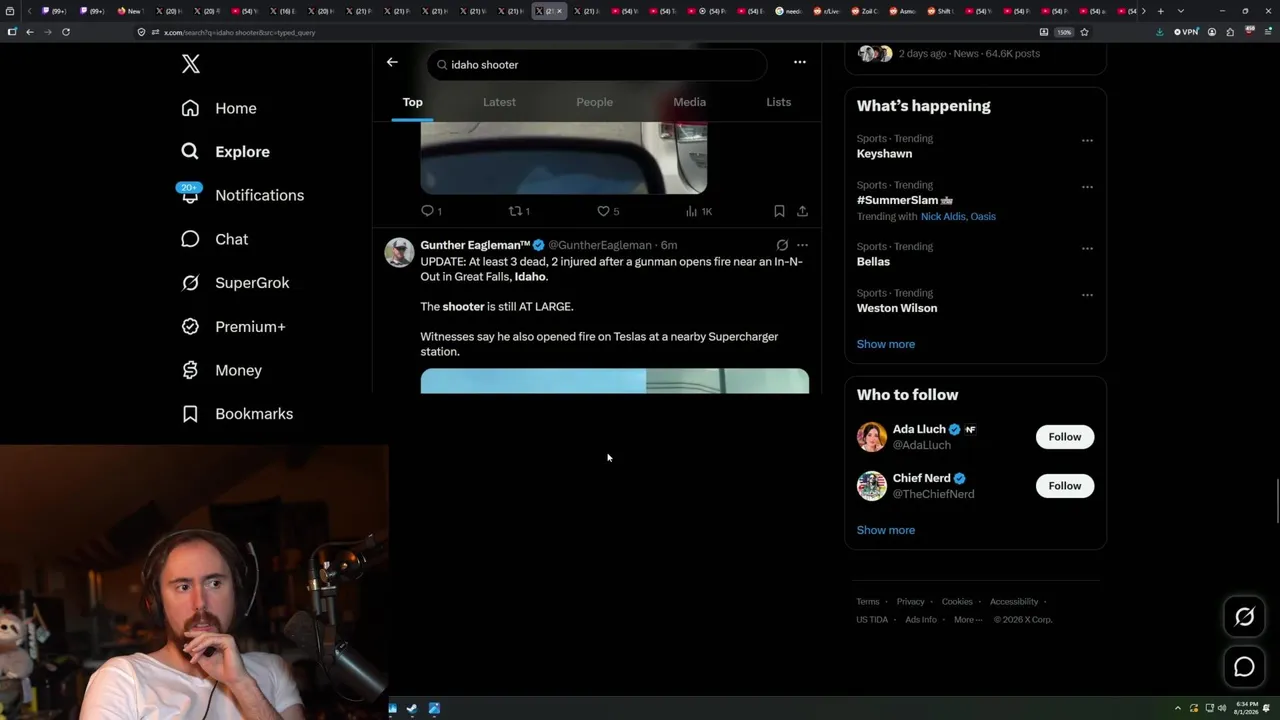Show more trends under What's happening
Viewport: 1280px width, 720px height.
click(886, 344)
